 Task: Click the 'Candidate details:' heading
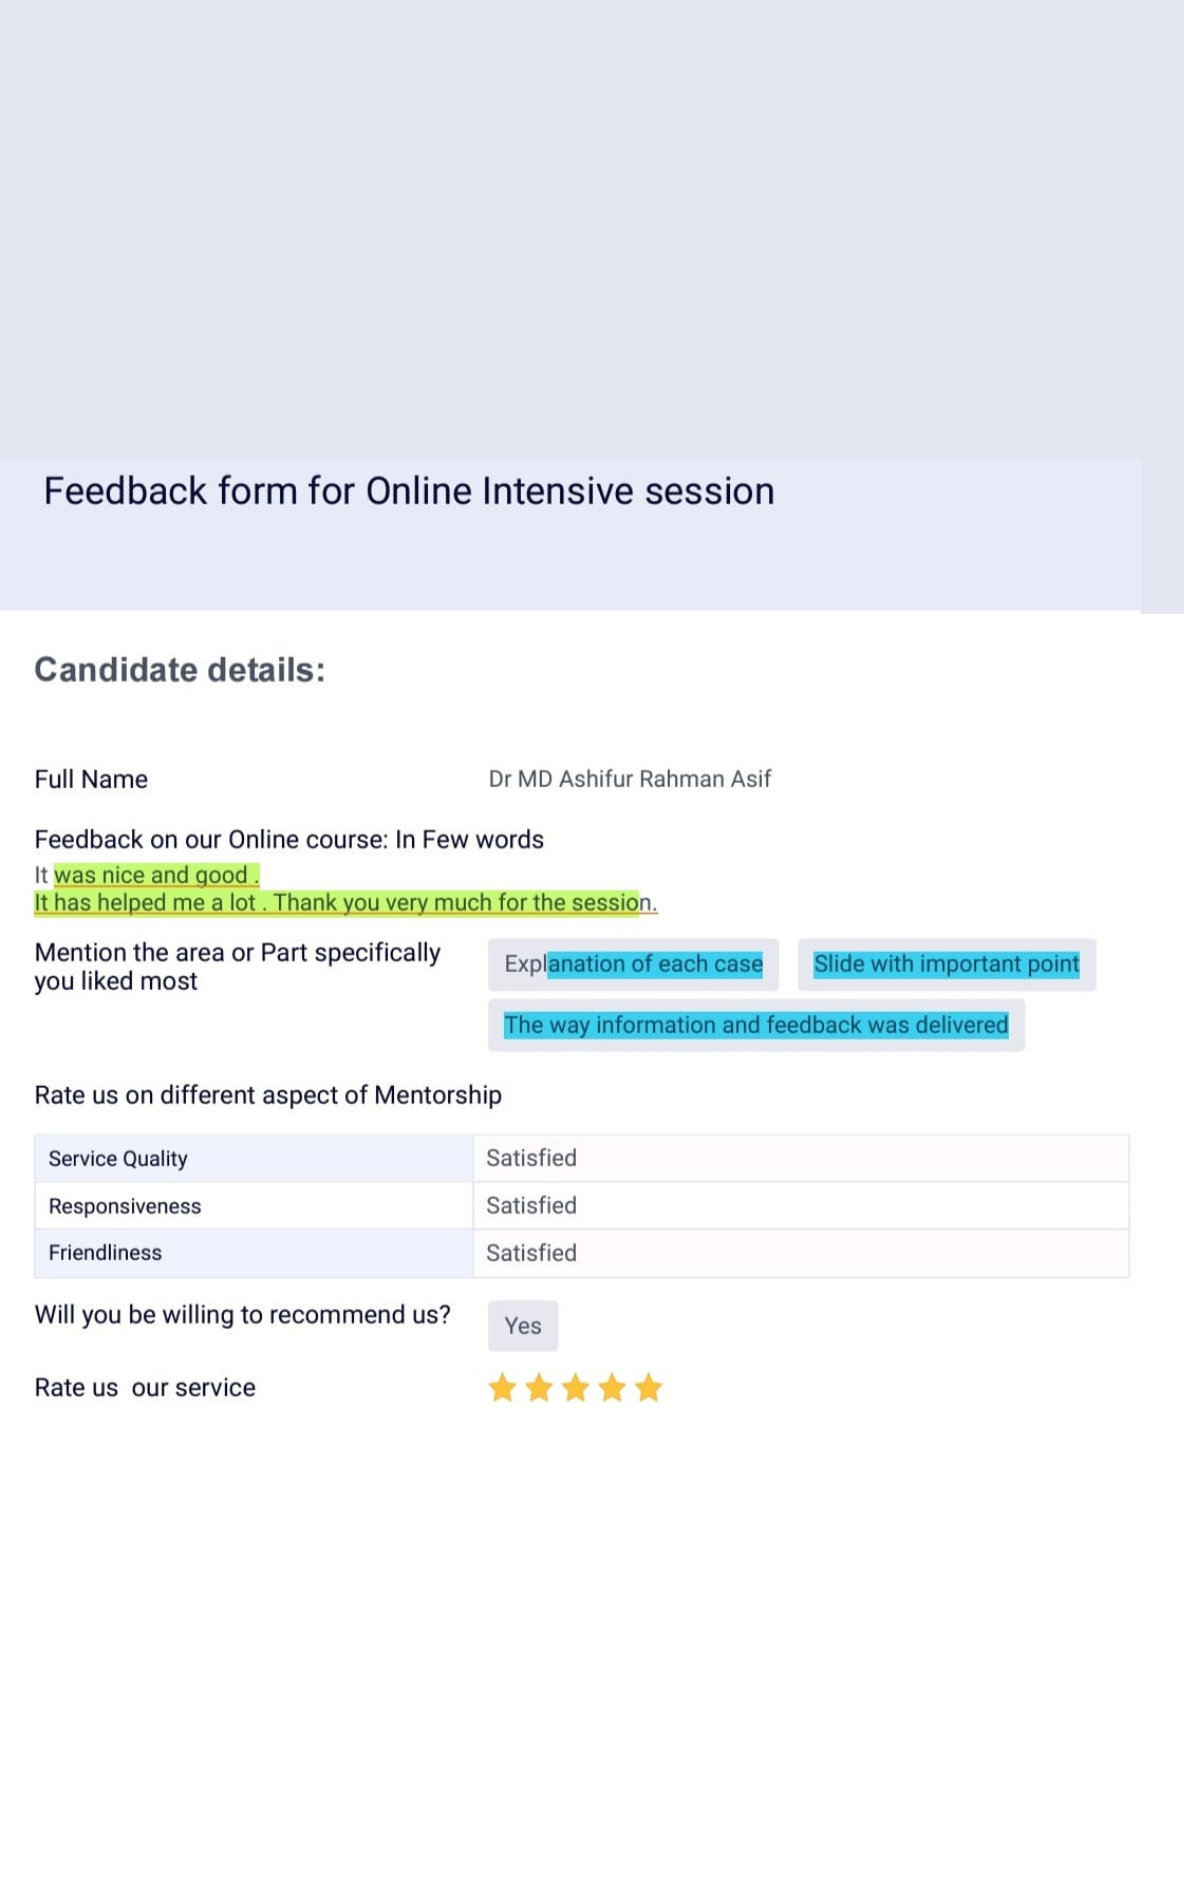point(180,670)
